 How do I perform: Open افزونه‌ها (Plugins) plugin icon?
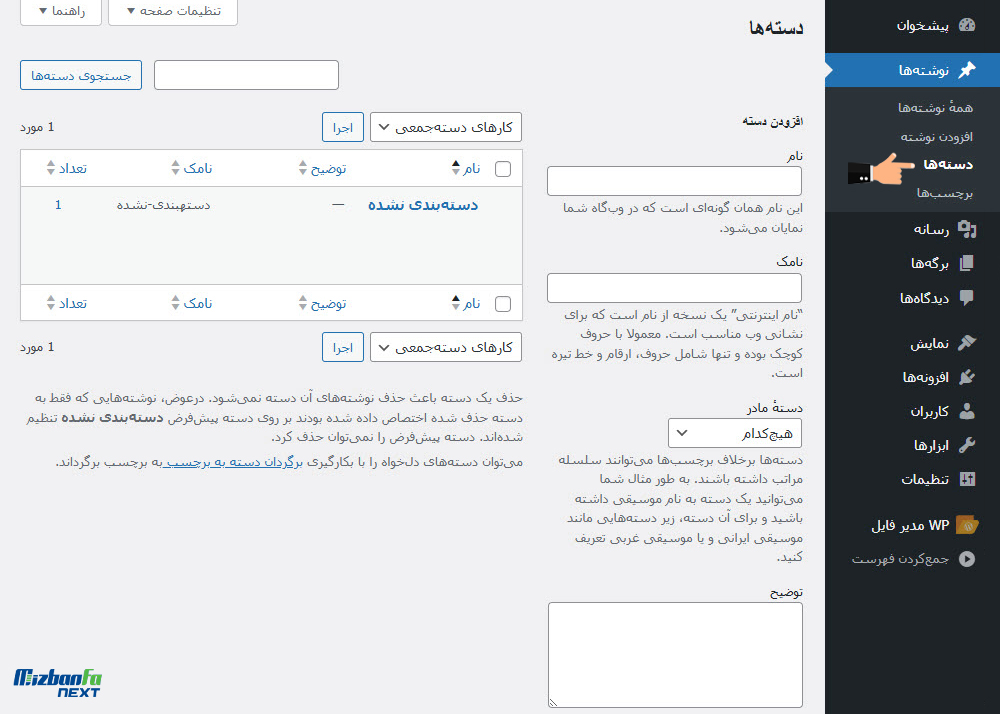(966, 377)
